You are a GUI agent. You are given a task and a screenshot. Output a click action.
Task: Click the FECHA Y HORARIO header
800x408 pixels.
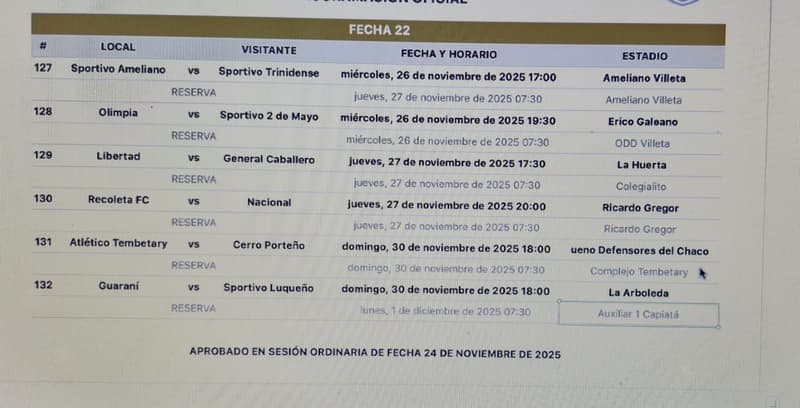448,54
